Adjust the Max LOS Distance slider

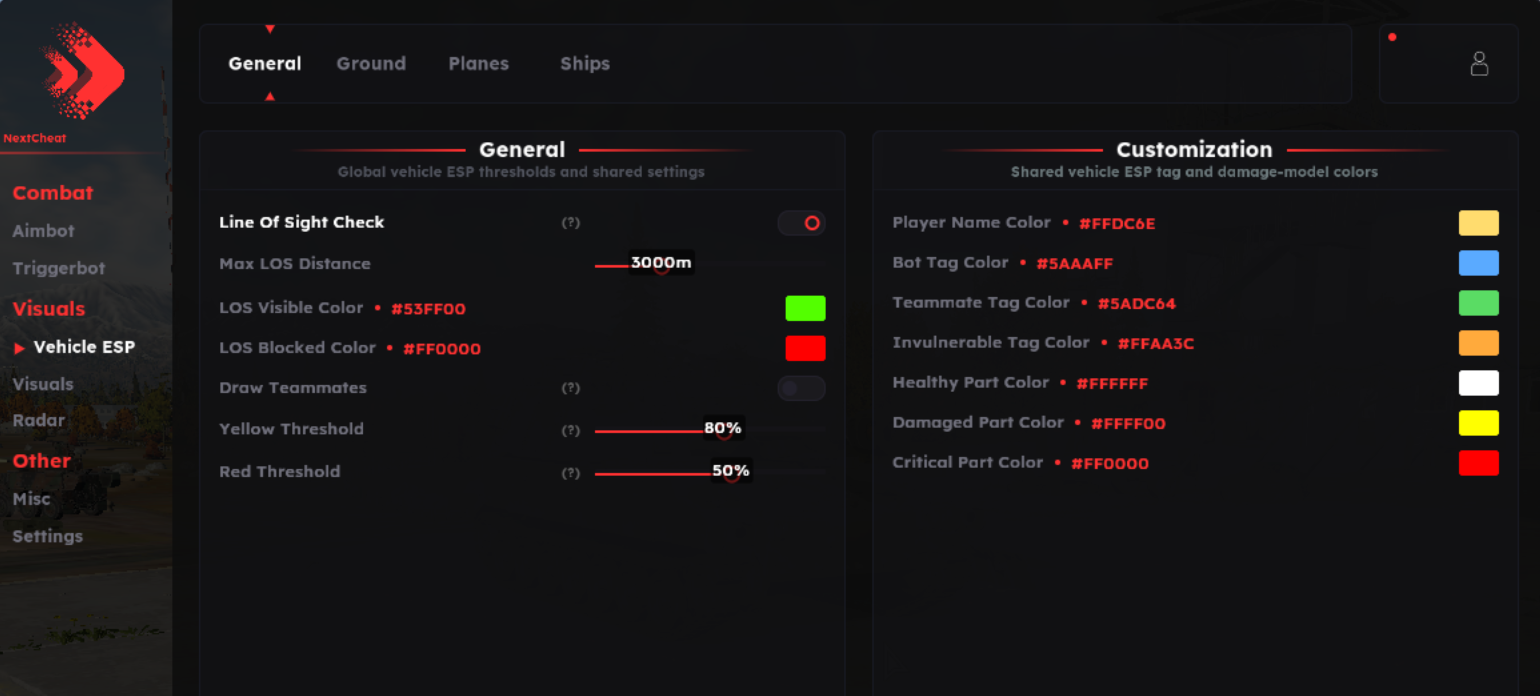click(x=710, y=266)
